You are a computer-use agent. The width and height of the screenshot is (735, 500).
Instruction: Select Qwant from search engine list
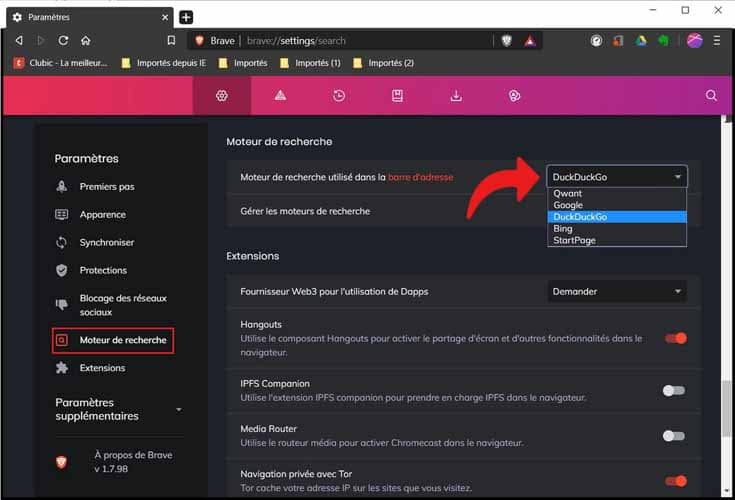pyautogui.click(x=616, y=193)
